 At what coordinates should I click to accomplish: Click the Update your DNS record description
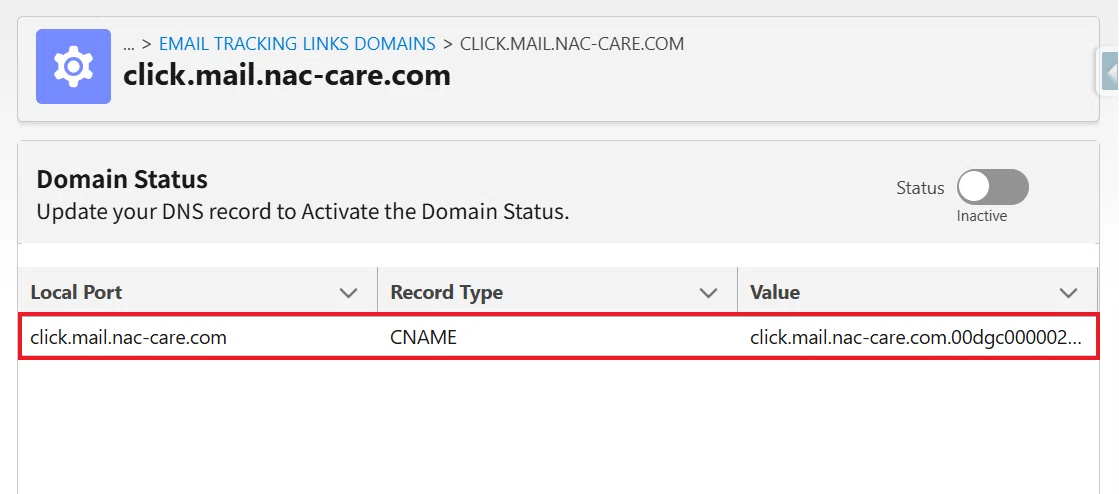click(x=303, y=213)
